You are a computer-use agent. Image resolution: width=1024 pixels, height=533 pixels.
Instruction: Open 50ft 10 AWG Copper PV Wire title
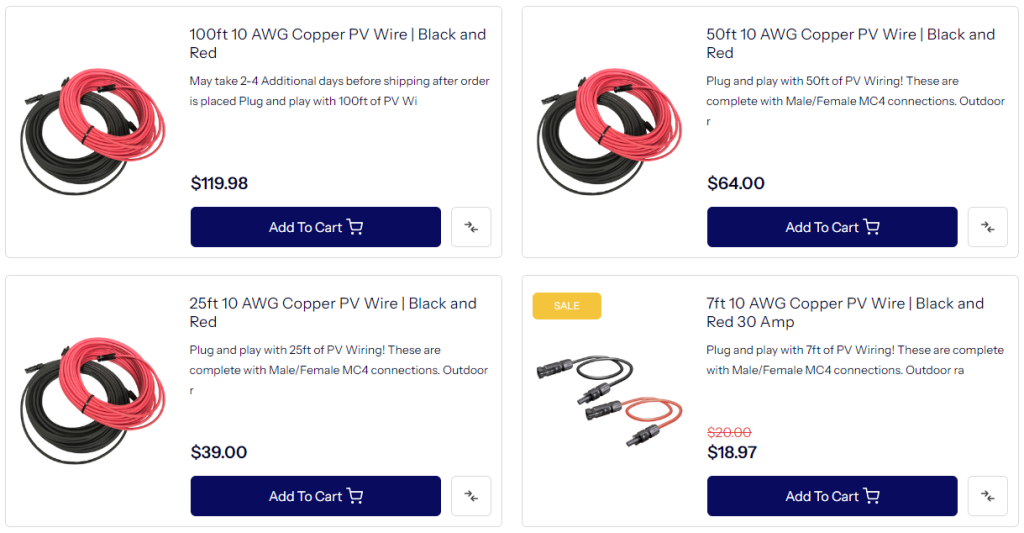[x=850, y=43]
